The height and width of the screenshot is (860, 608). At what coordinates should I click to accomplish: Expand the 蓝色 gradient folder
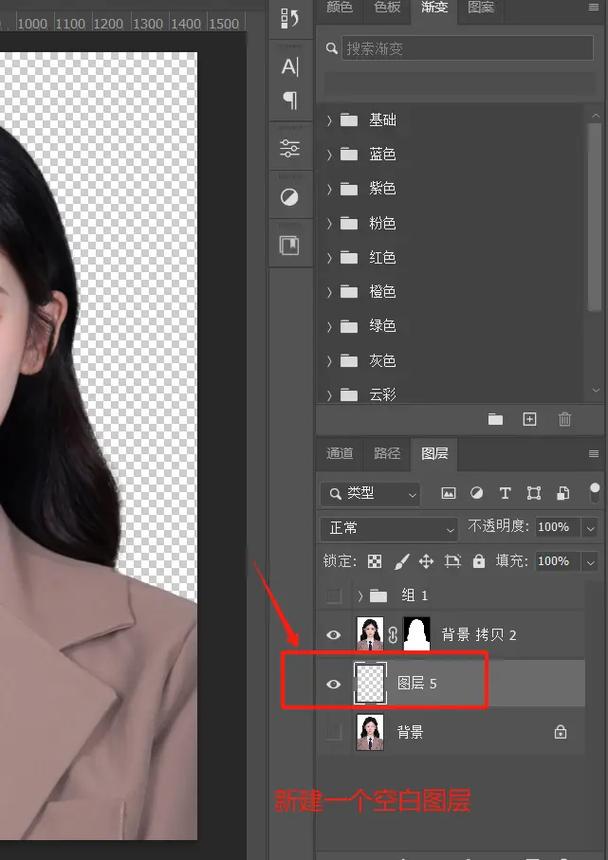click(x=329, y=154)
